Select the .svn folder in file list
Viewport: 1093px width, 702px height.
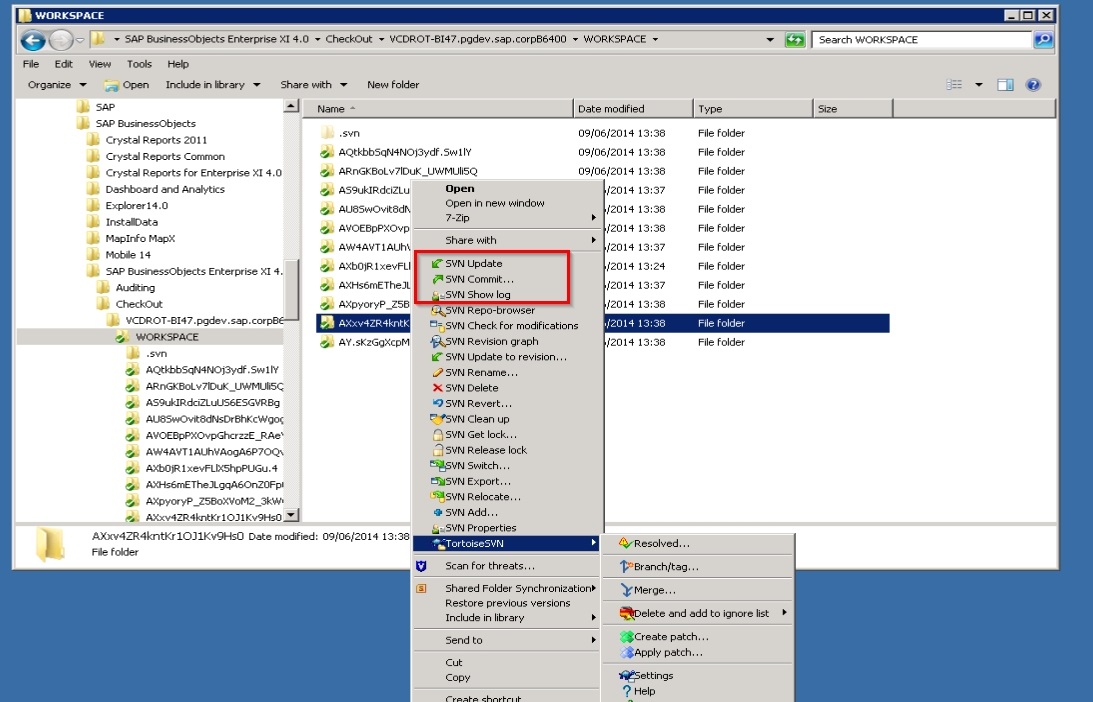(x=349, y=133)
